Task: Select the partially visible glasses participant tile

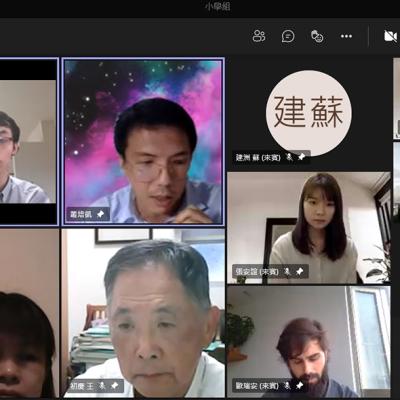Action: tap(28, 142)
